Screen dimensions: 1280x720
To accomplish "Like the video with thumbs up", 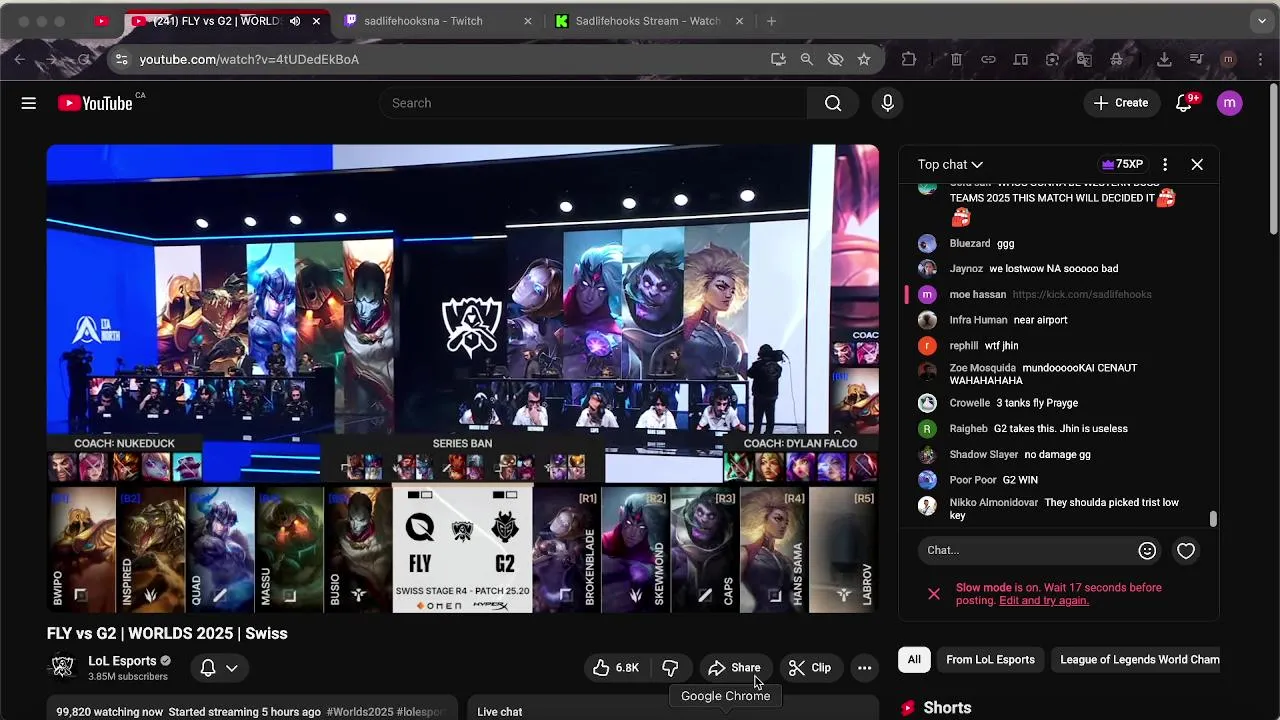I will tap(616, 668).
